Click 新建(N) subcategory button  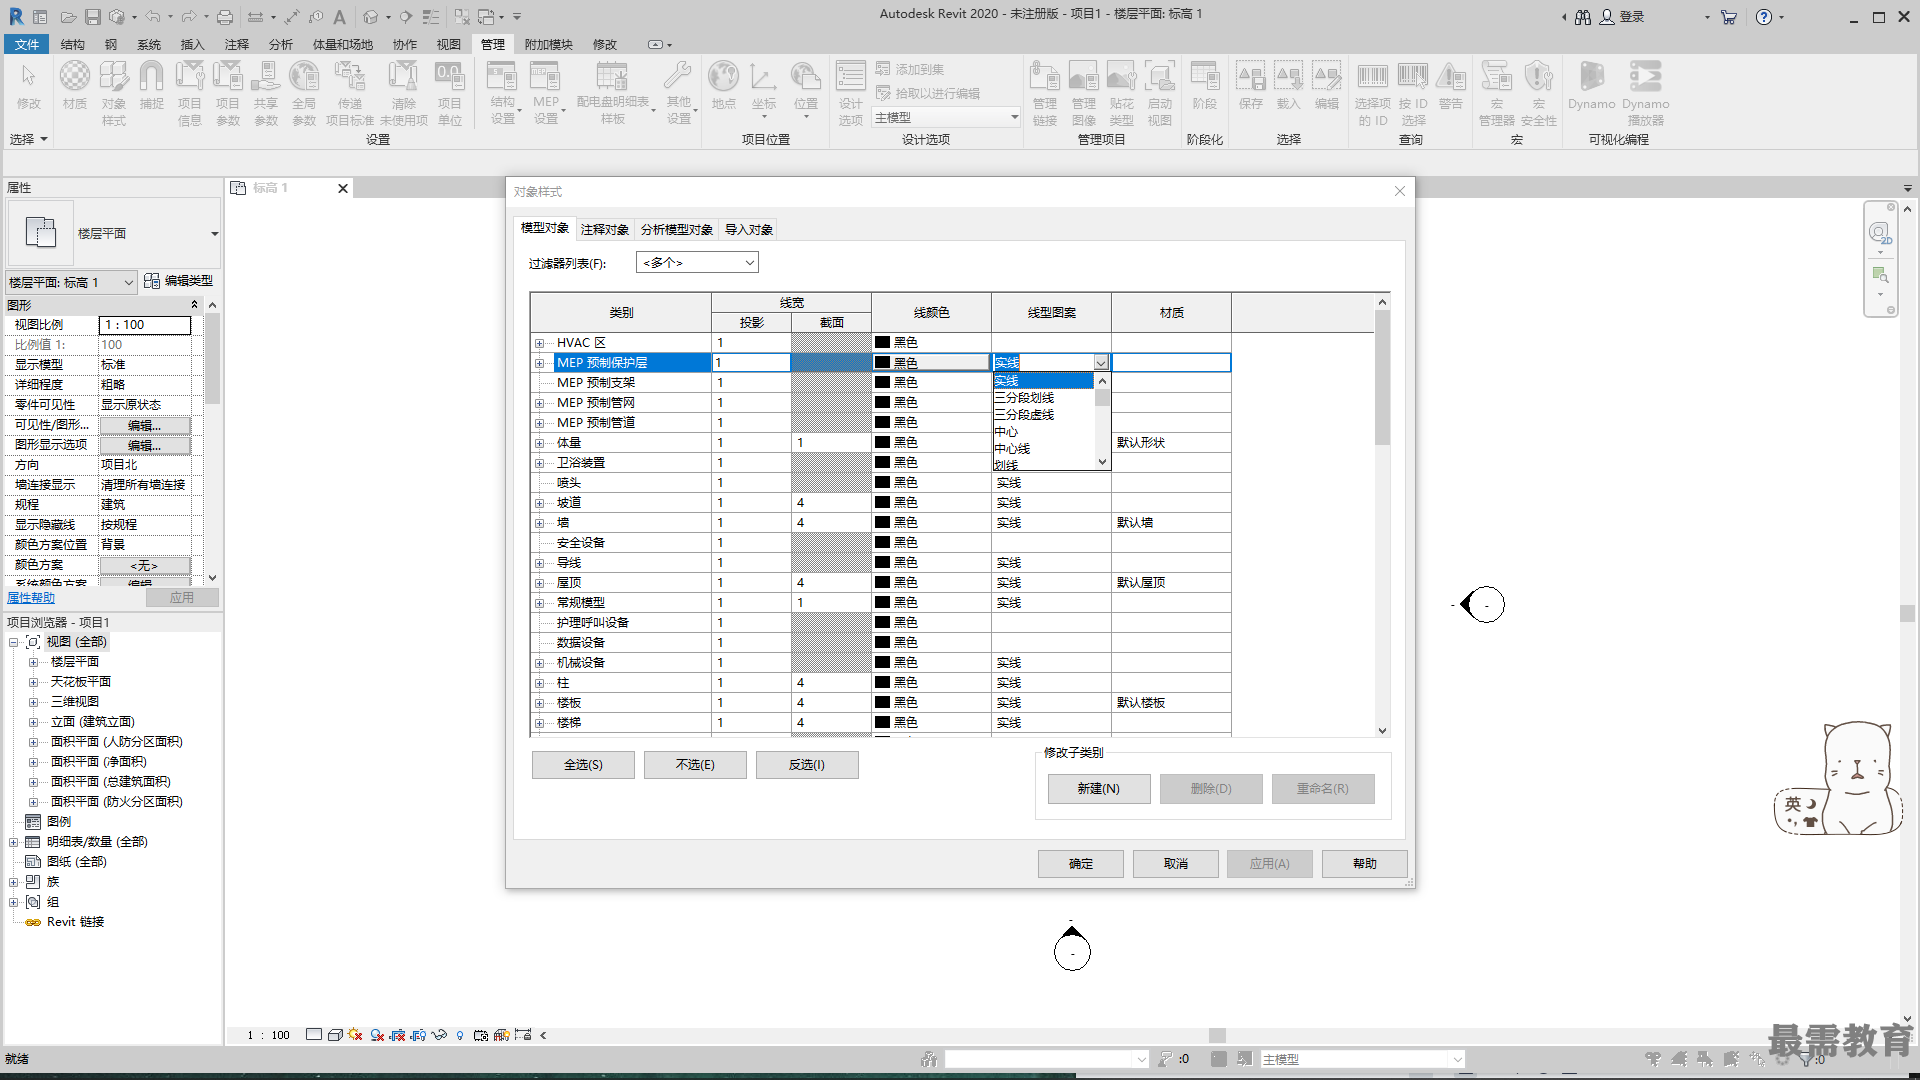click(1099, 789)
